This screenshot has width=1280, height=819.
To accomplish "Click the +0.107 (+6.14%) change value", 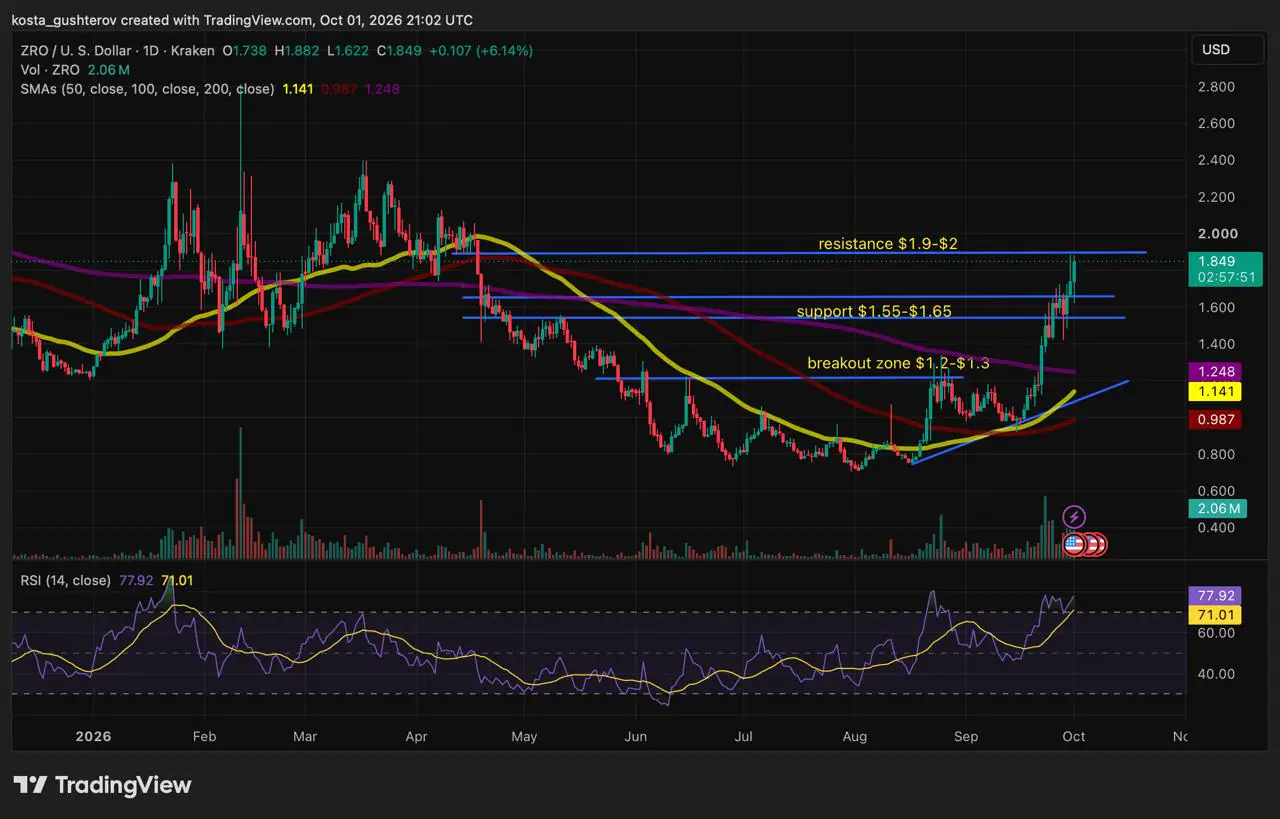I will point(481,50).
